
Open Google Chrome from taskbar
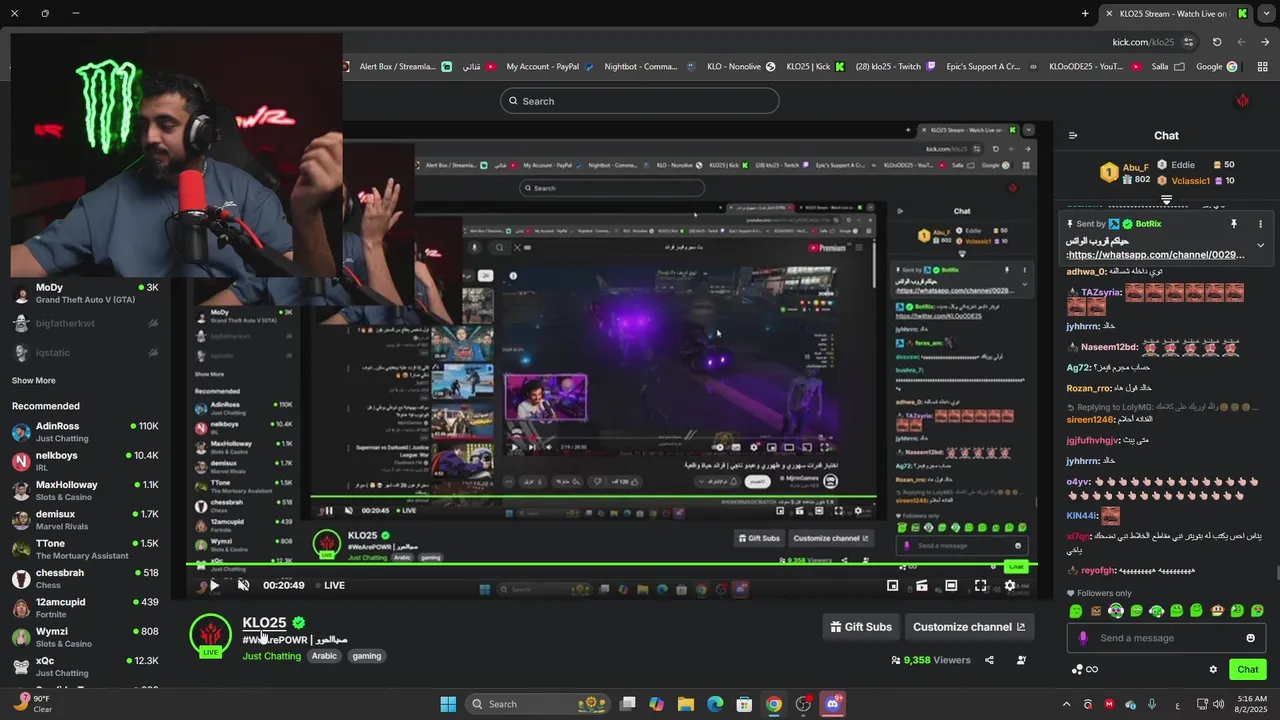774,704
